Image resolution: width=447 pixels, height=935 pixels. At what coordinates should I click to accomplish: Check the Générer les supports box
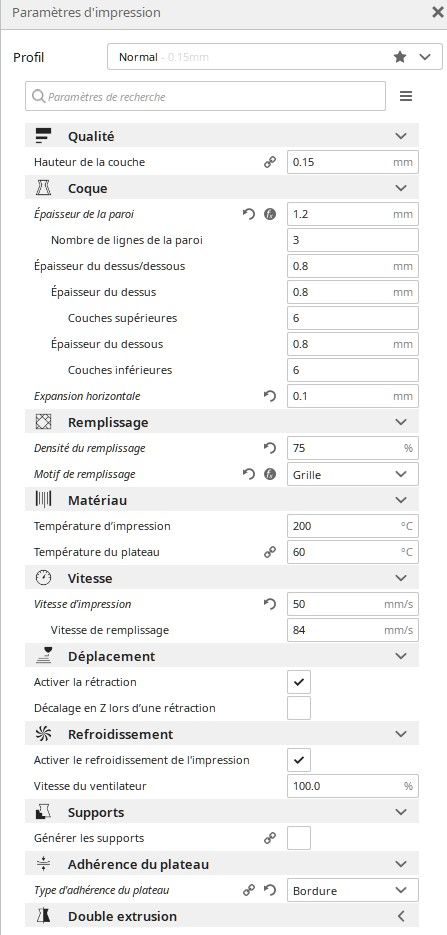[x=299, y=838]
